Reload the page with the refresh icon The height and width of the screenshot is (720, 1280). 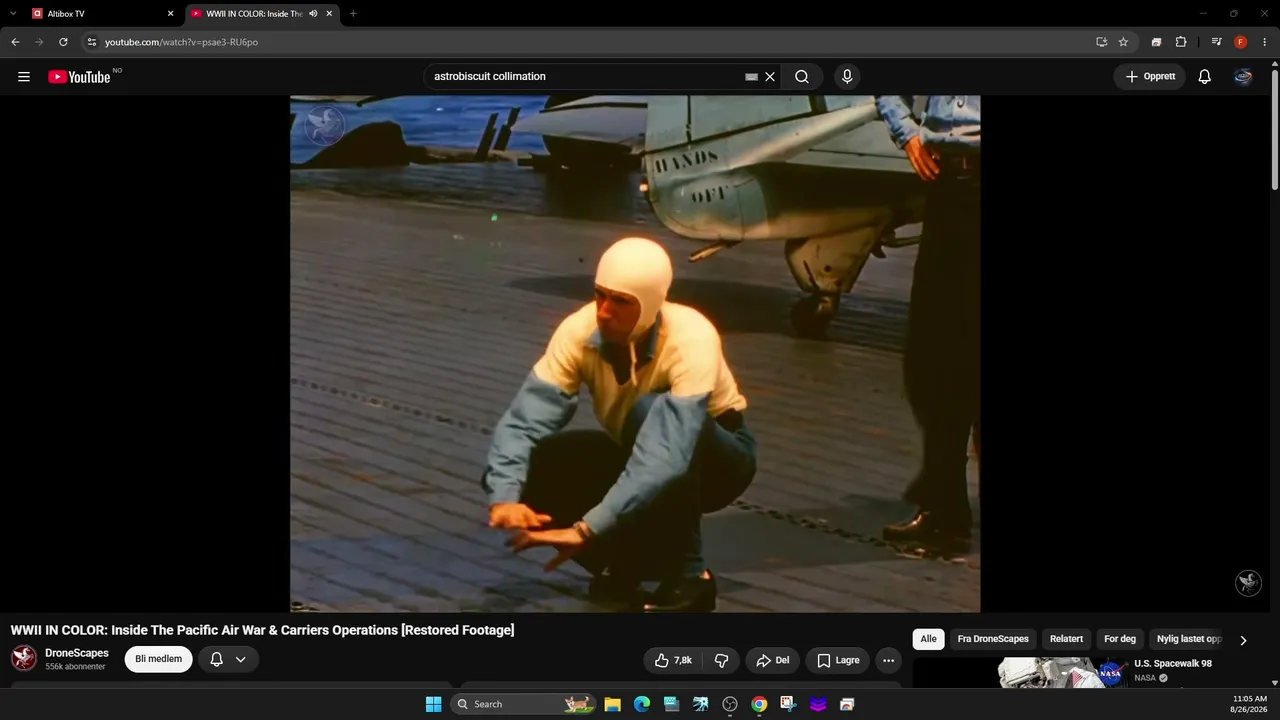click(x=63, y=42)
